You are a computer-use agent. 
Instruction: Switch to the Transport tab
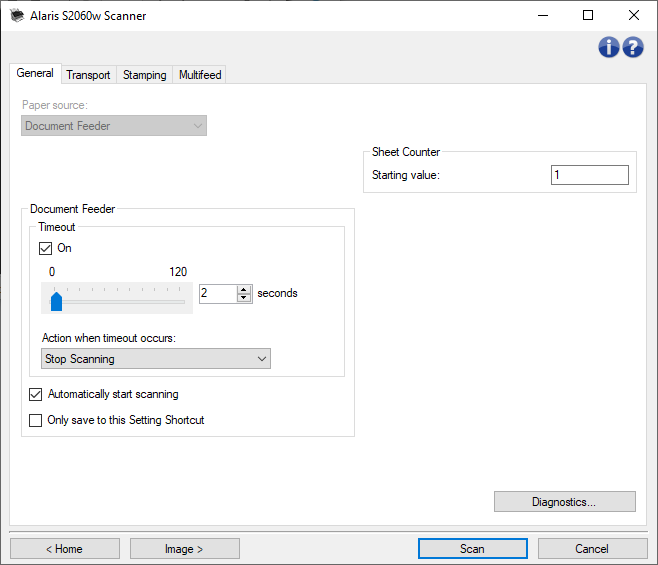coord(88,75)
